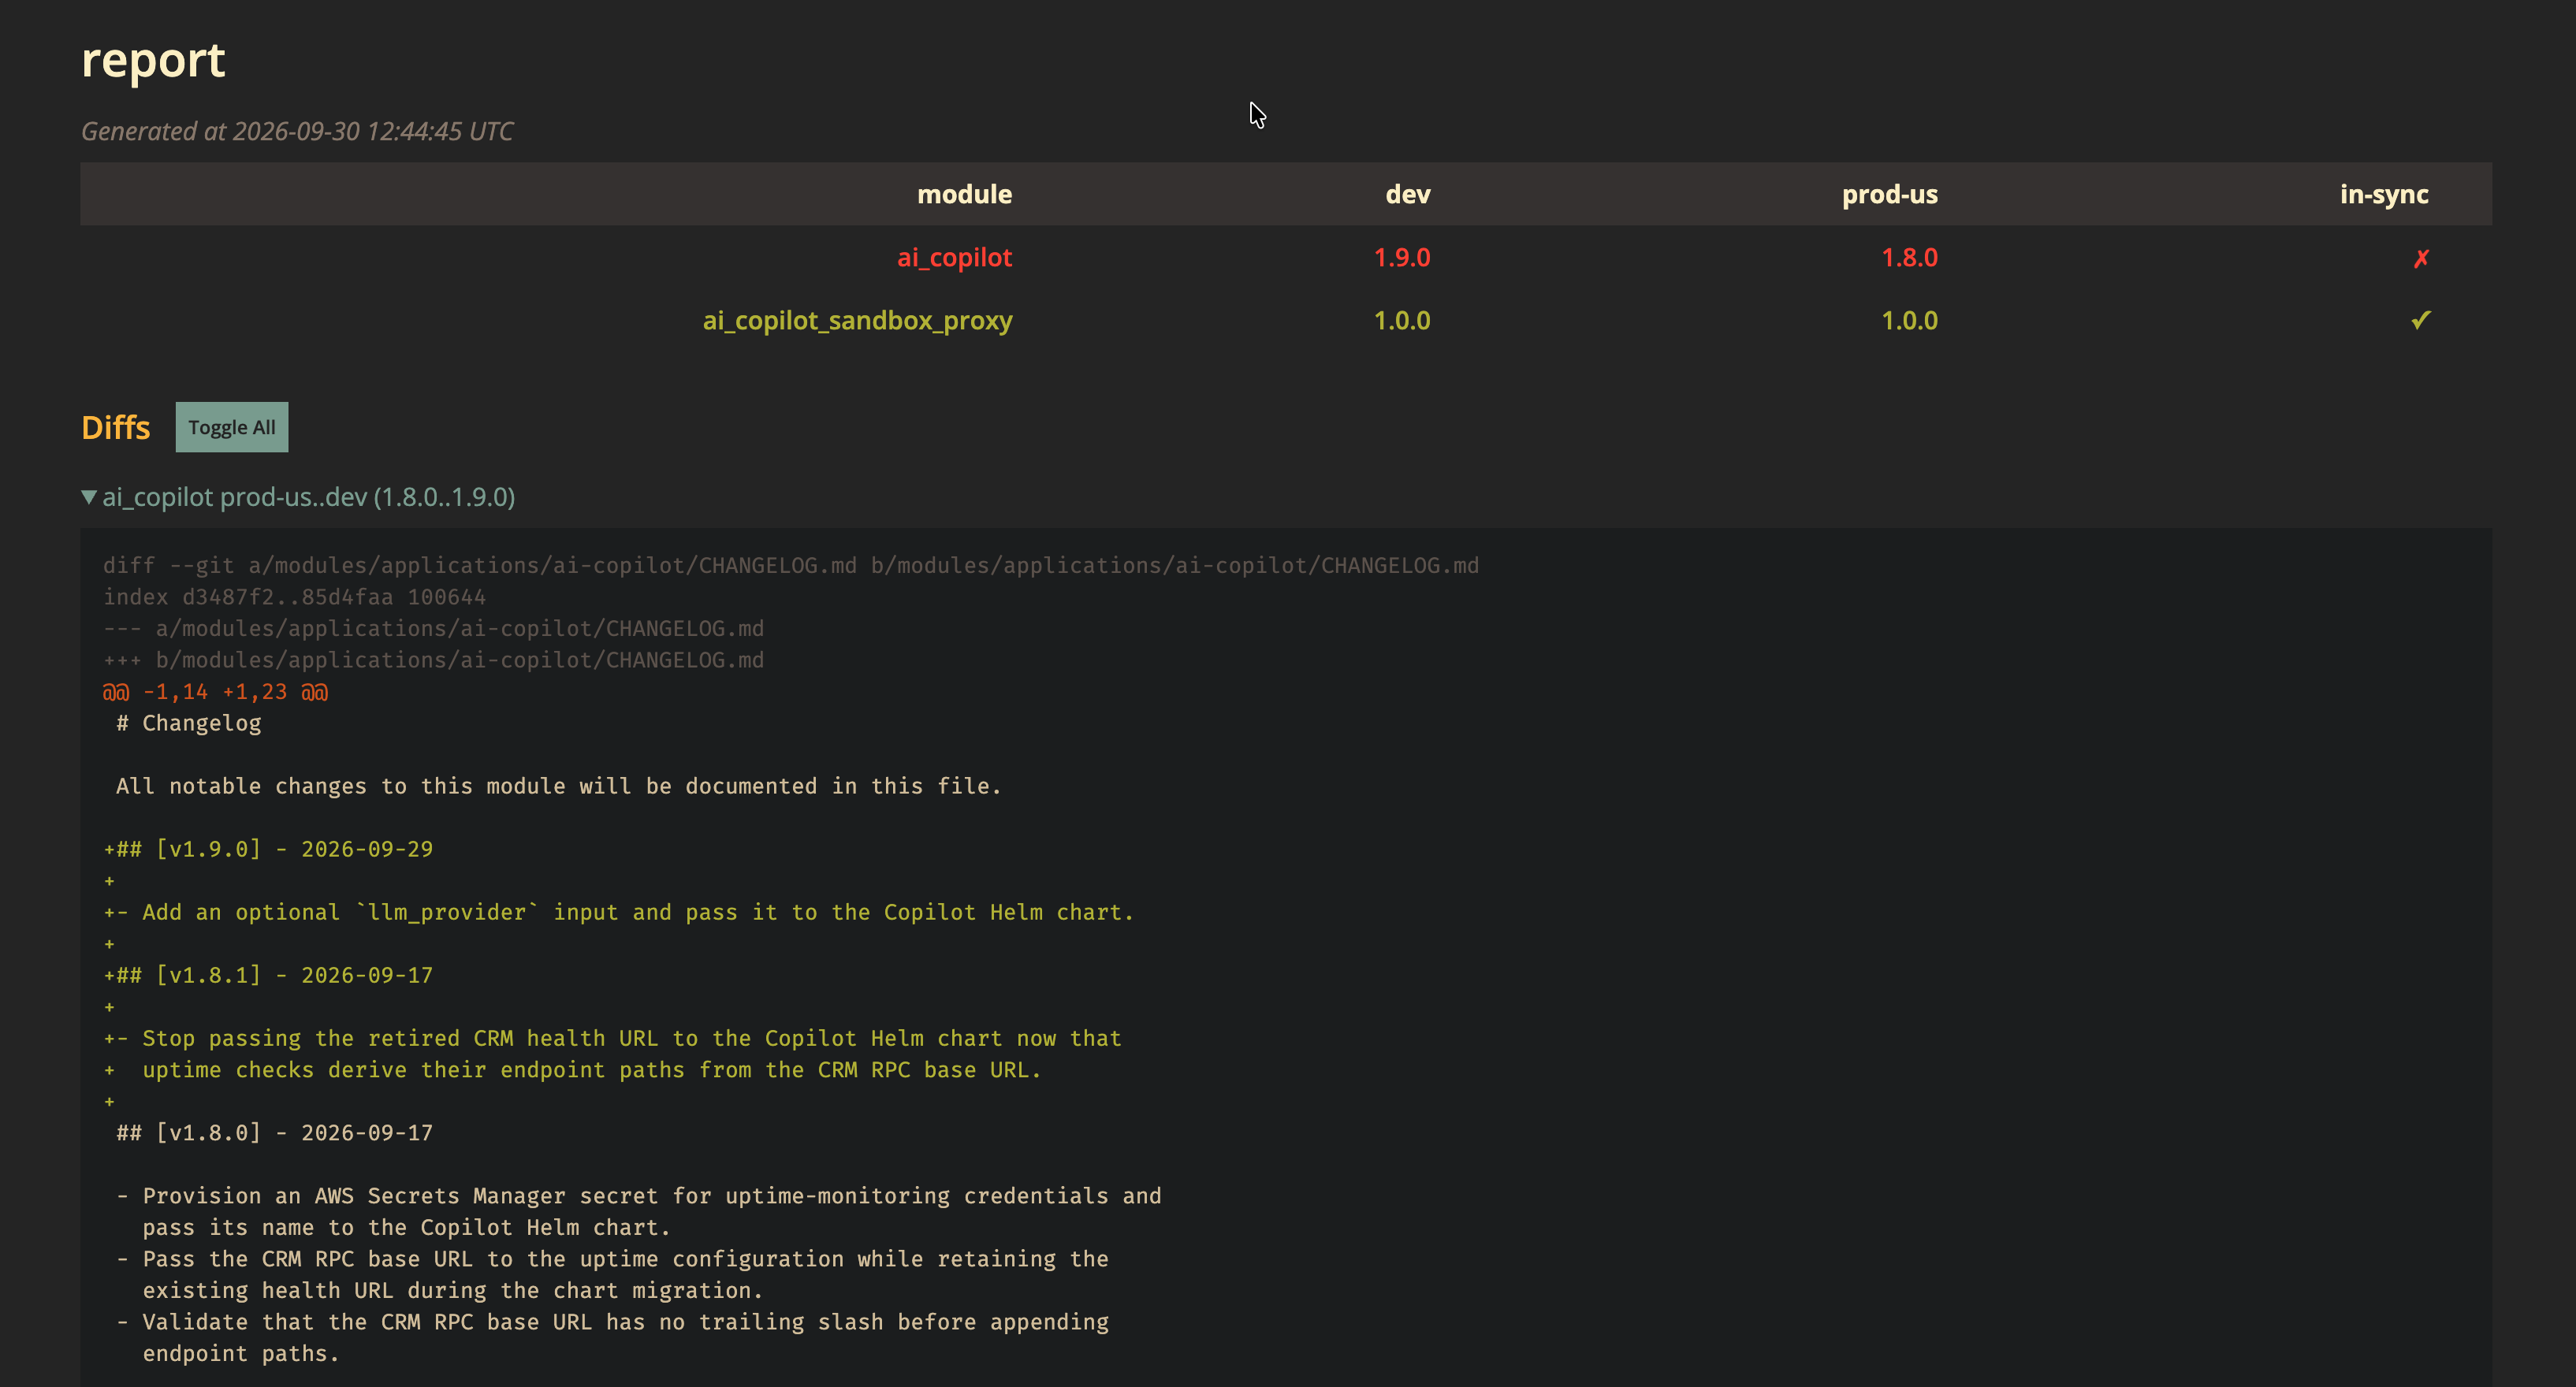Image resolution: width=2576 pixels, height=1387 pixels.
Task: Click the prod-us 1.0.0 cell for sandbox proxy
Action: 1910,321
